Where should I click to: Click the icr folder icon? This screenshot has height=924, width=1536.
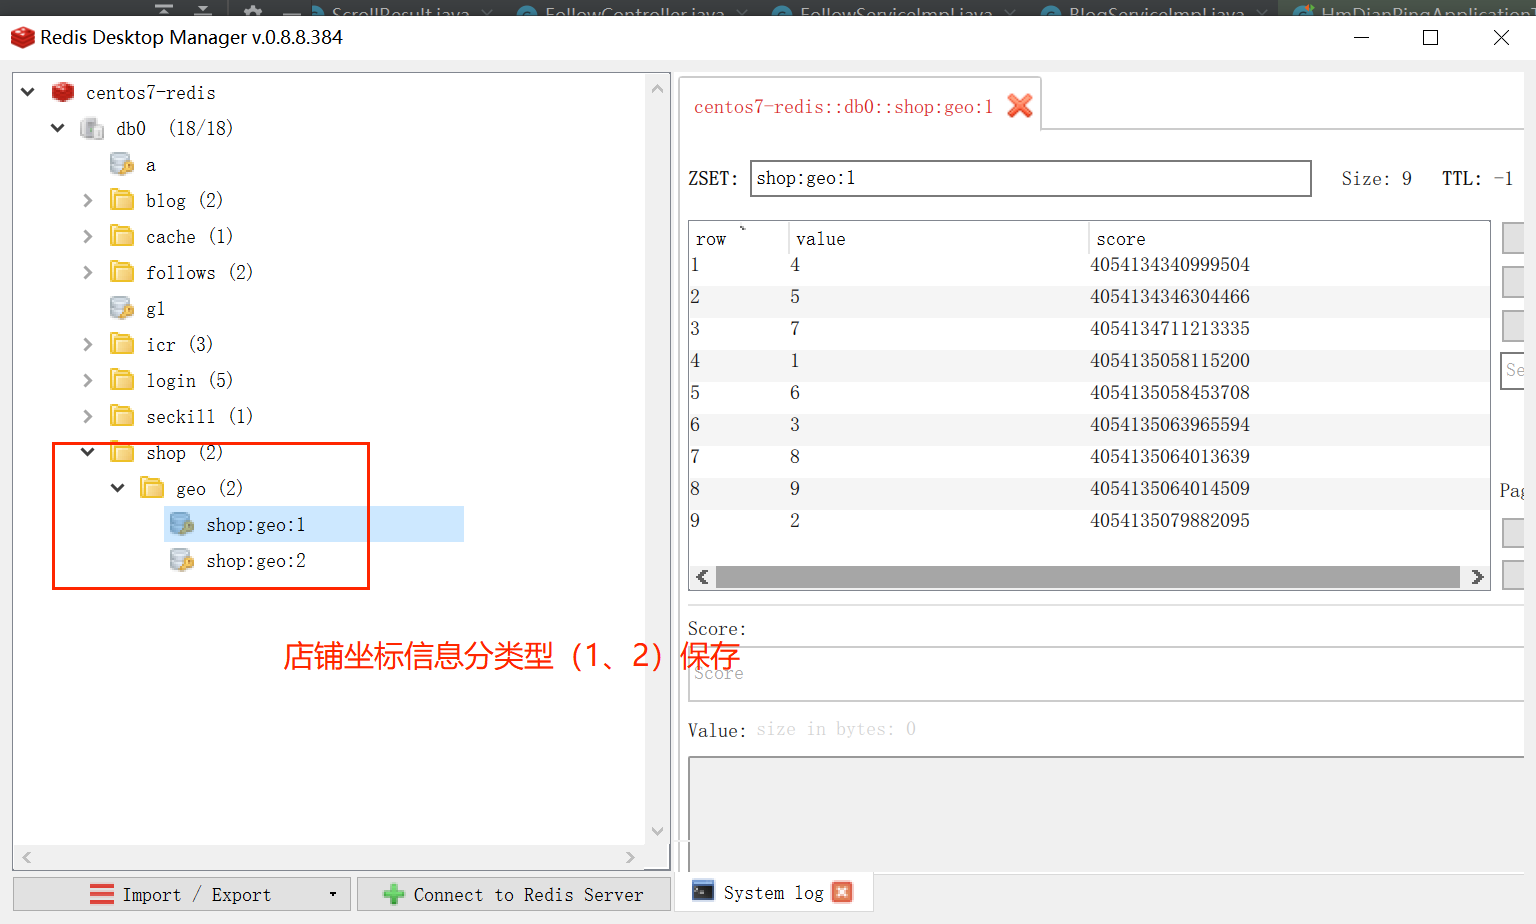pyautogui.click(x=122, y=344)
